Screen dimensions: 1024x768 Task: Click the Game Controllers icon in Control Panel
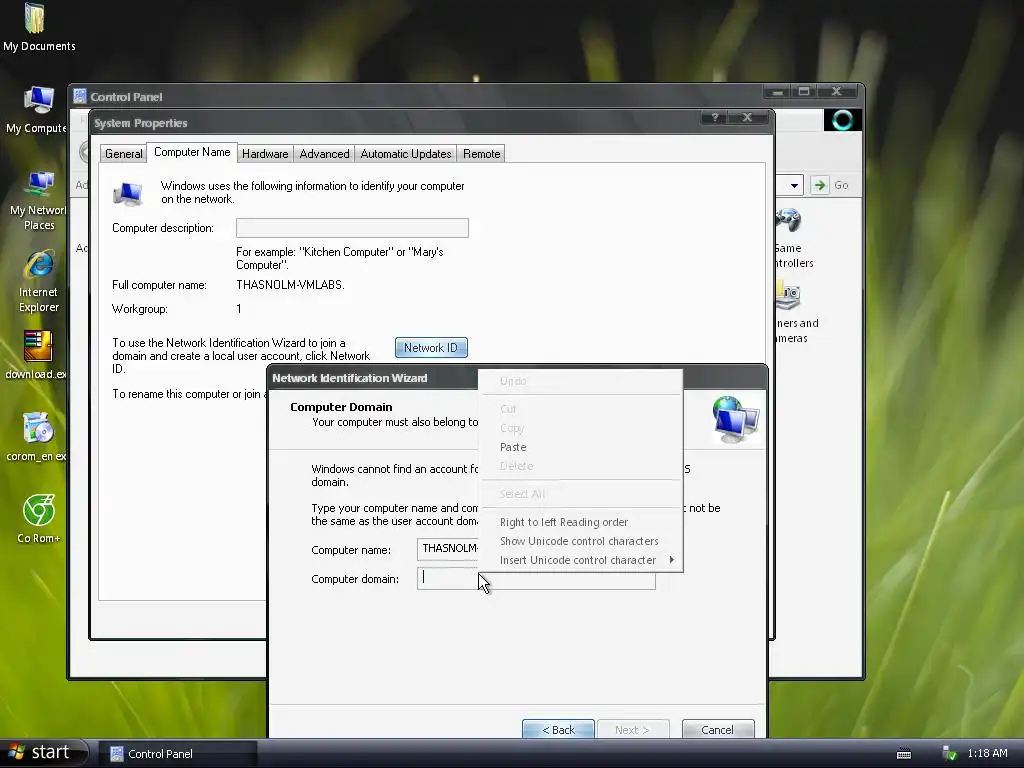click(x=788, y=222)
